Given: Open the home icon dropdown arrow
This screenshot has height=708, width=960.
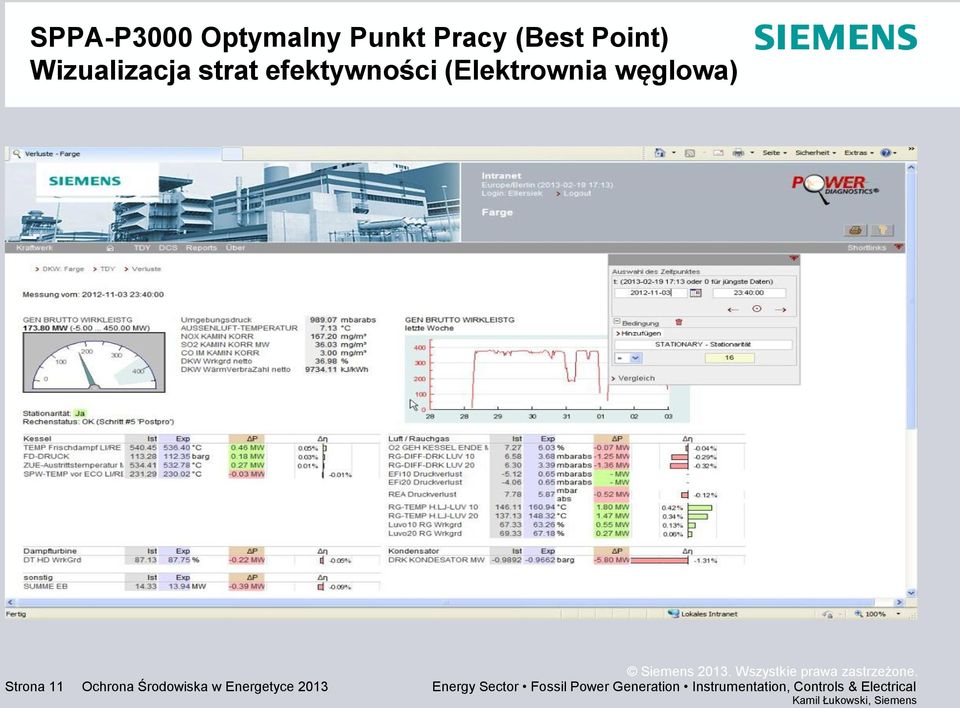Looking at the screenshot, I should [x=673, y=153].
